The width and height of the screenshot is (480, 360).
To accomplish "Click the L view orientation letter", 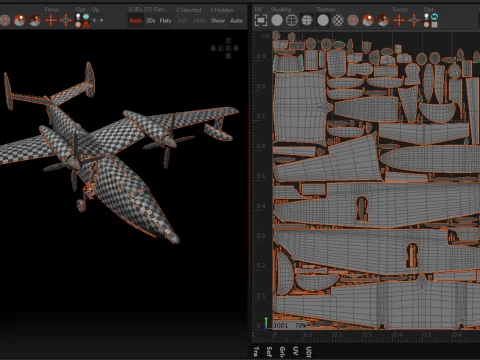I will [221, 48].
